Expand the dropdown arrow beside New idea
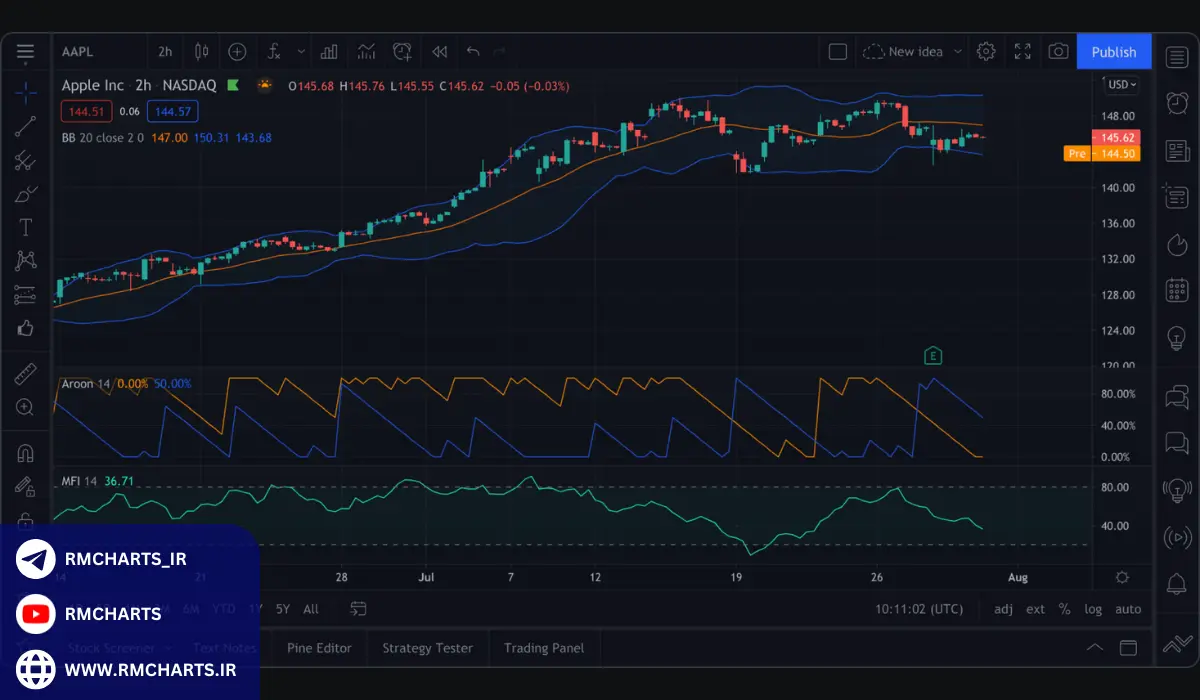Viewport: 1200px width, 700px height. click(957, 52)
